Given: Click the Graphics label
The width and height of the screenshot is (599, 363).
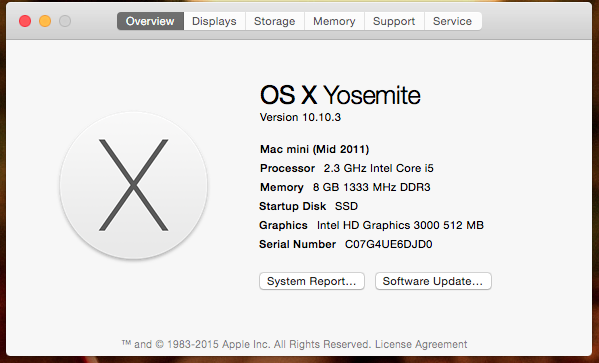Looking at the screenshot, I should [x=283, y=225].
